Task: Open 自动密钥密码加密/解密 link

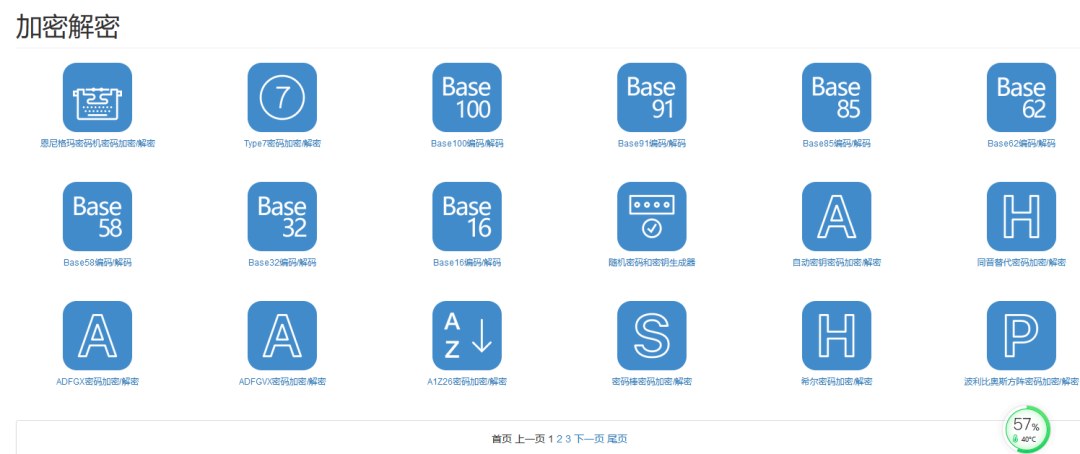Action: (836, 262)
